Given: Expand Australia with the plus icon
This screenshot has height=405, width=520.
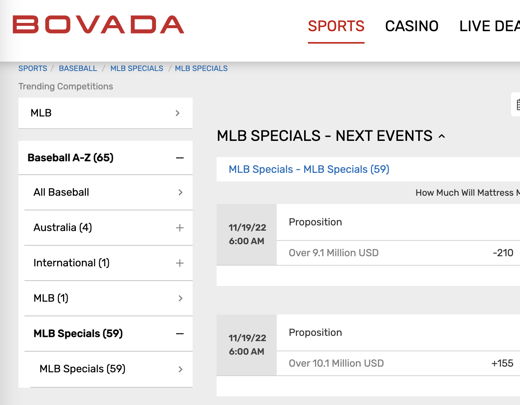Looking at the screenshot, I should (x=180, y=228).
